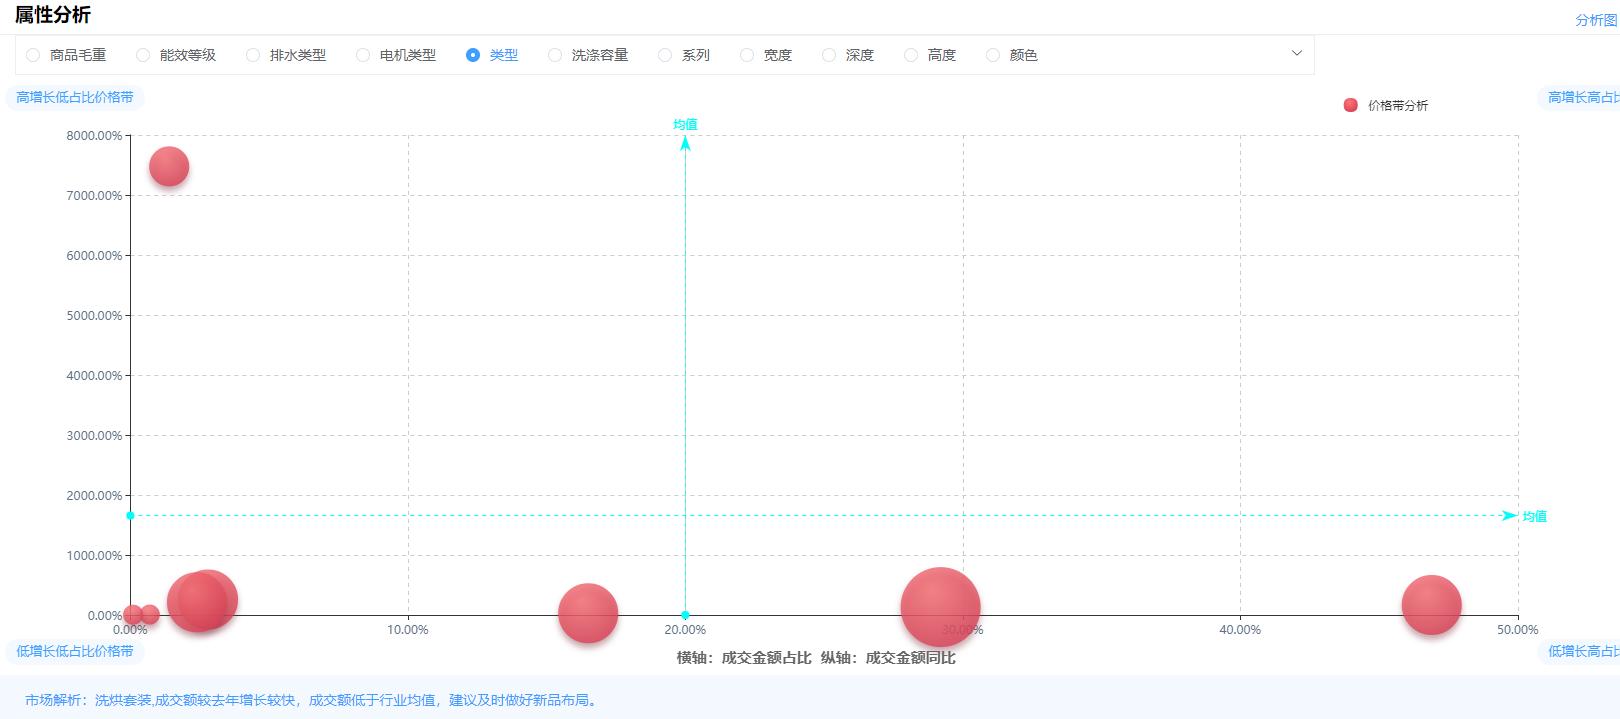Click the bottom-right 低增长高占比 tag
This screenshot has height=719, width=1620.
(x=1579, y=651)
